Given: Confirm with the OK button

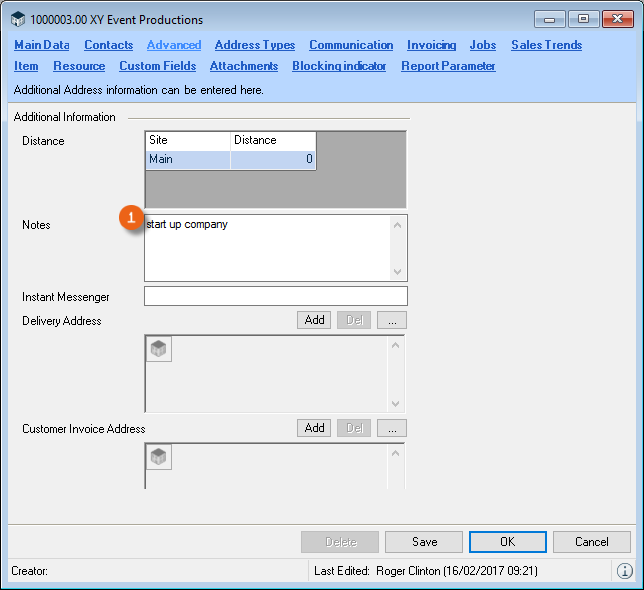Looking at the screenshot, I should tap(507, 542).
